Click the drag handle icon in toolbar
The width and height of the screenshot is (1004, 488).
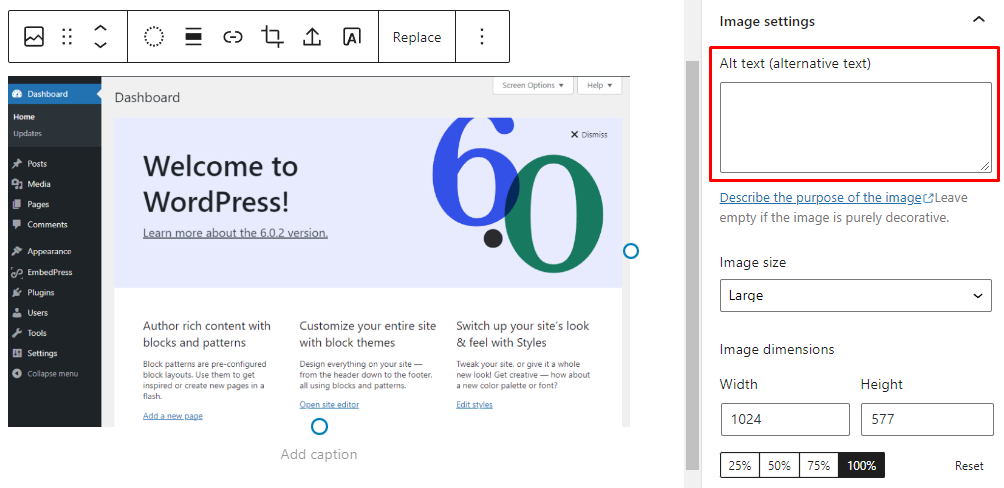(x=67, y=37)
